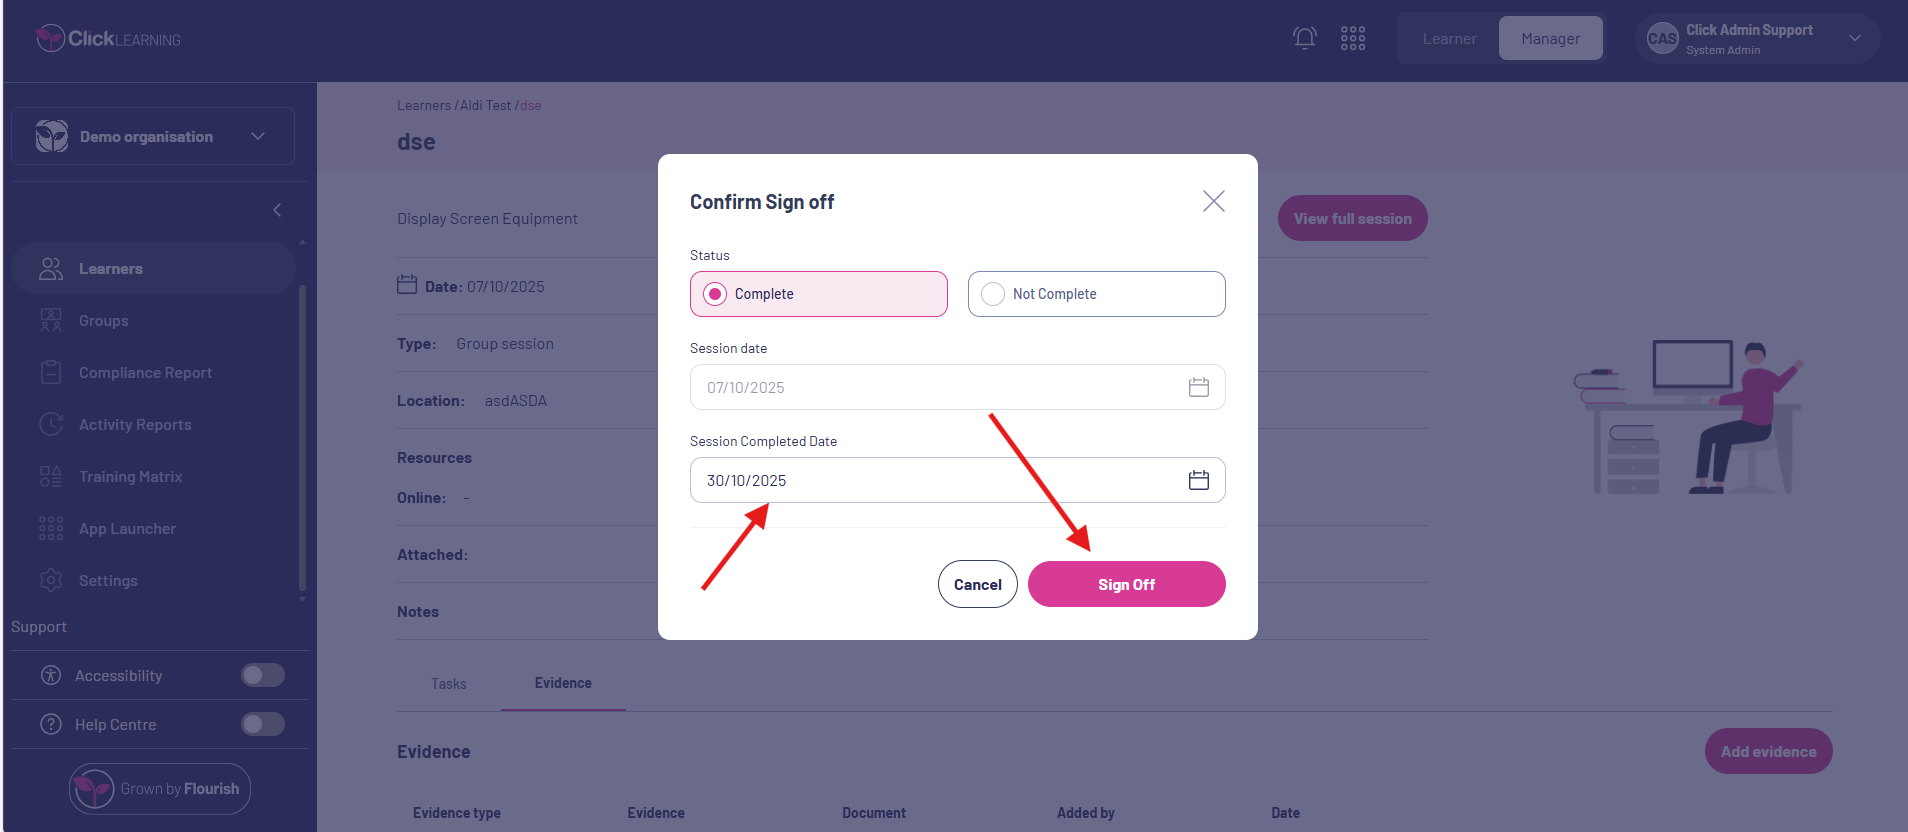The image size is (1908, 832).
Task: Open calendar picker for Session Completed Date
Action: (1198, 480)
